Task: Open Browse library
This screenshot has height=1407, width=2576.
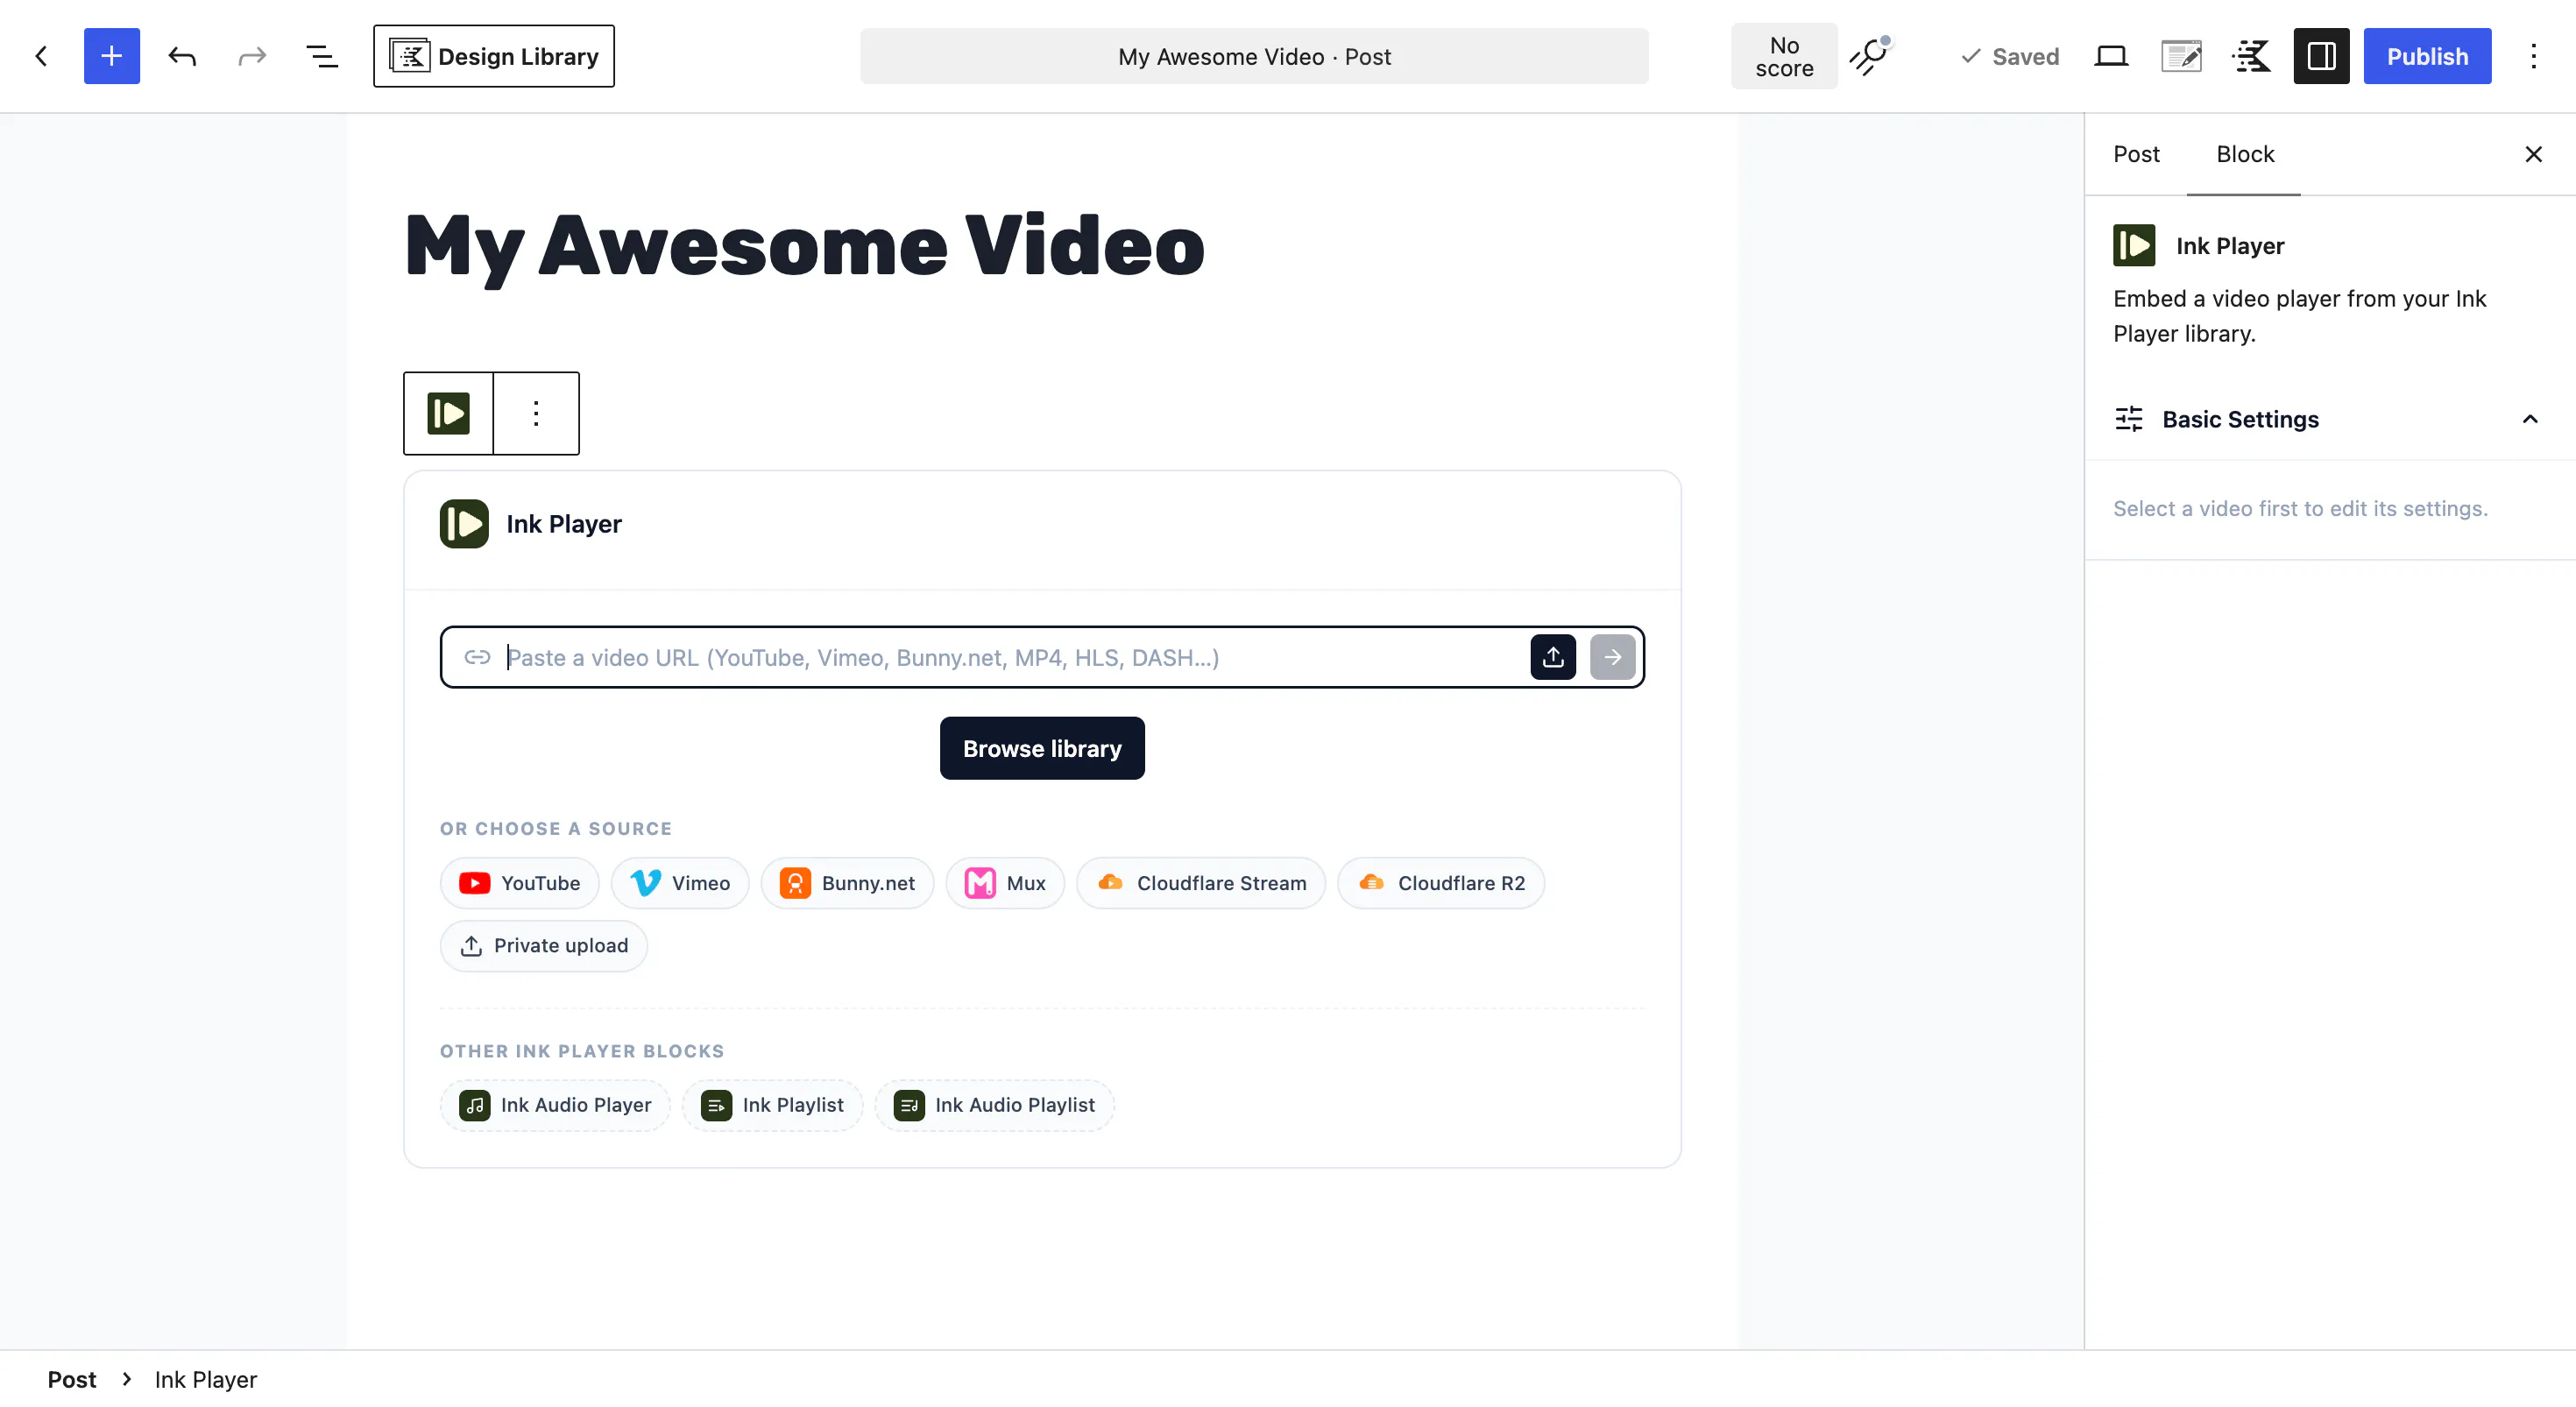Action: (x=1042, y=748)
